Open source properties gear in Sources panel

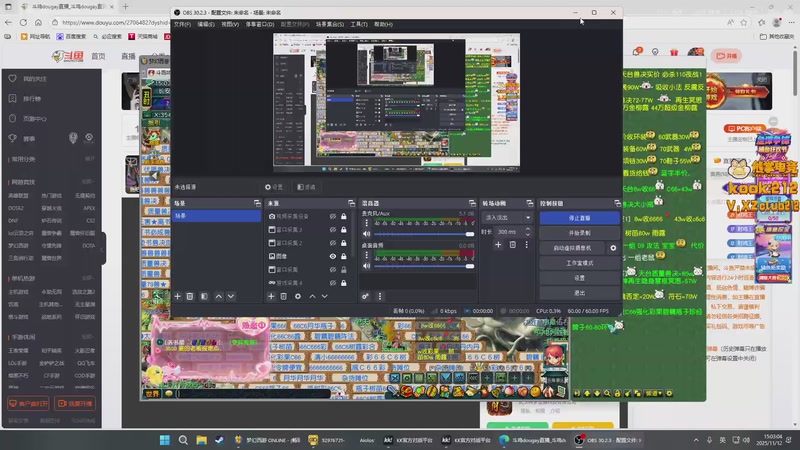pos(298,296)
